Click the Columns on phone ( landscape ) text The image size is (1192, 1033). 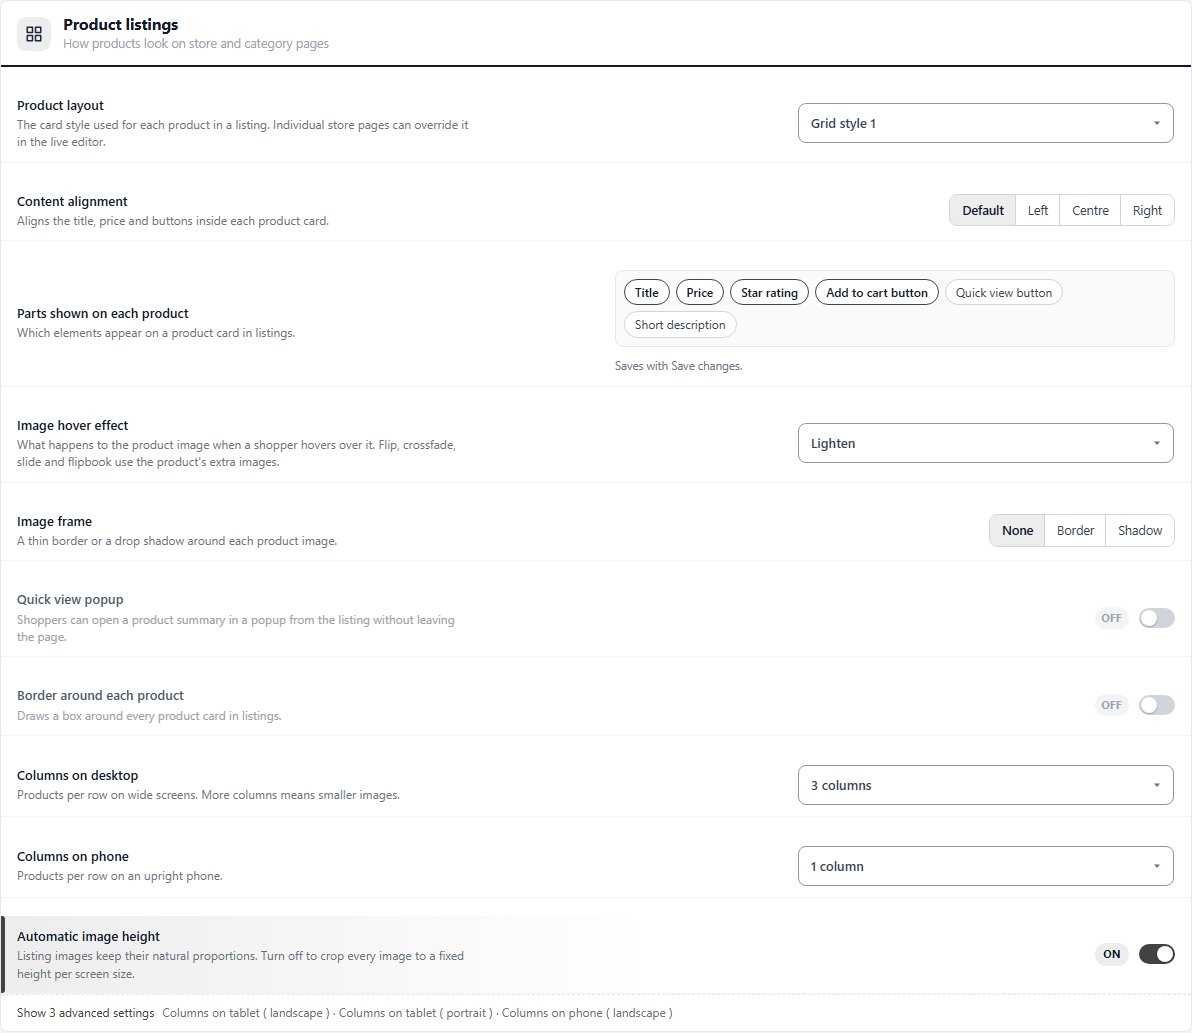tap(587, 1012)
